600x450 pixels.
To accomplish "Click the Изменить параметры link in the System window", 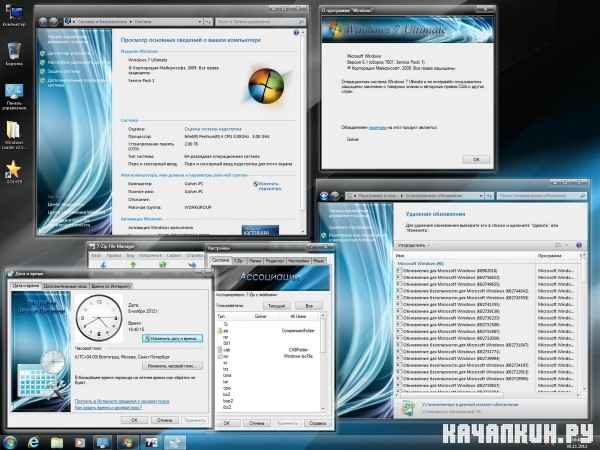I will tap(267, 186).
